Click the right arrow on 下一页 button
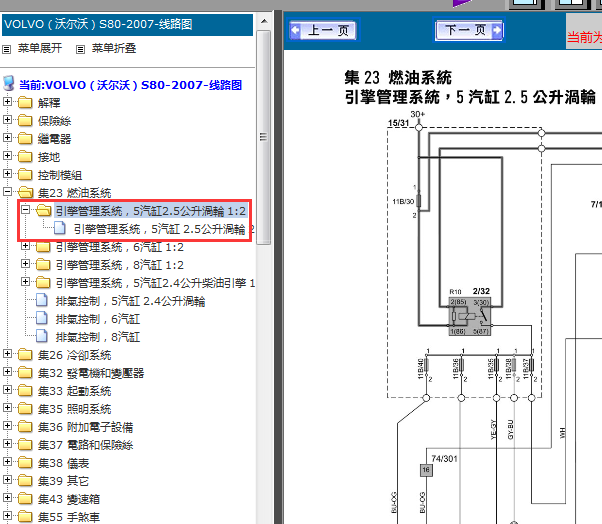 [496, 30]
